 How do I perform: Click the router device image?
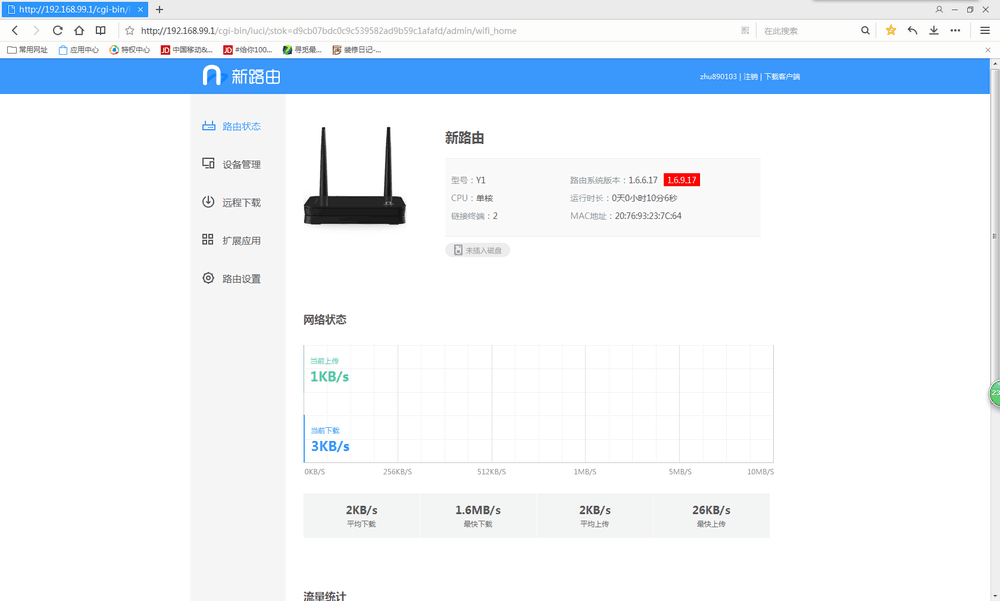[x=355, y=175]
